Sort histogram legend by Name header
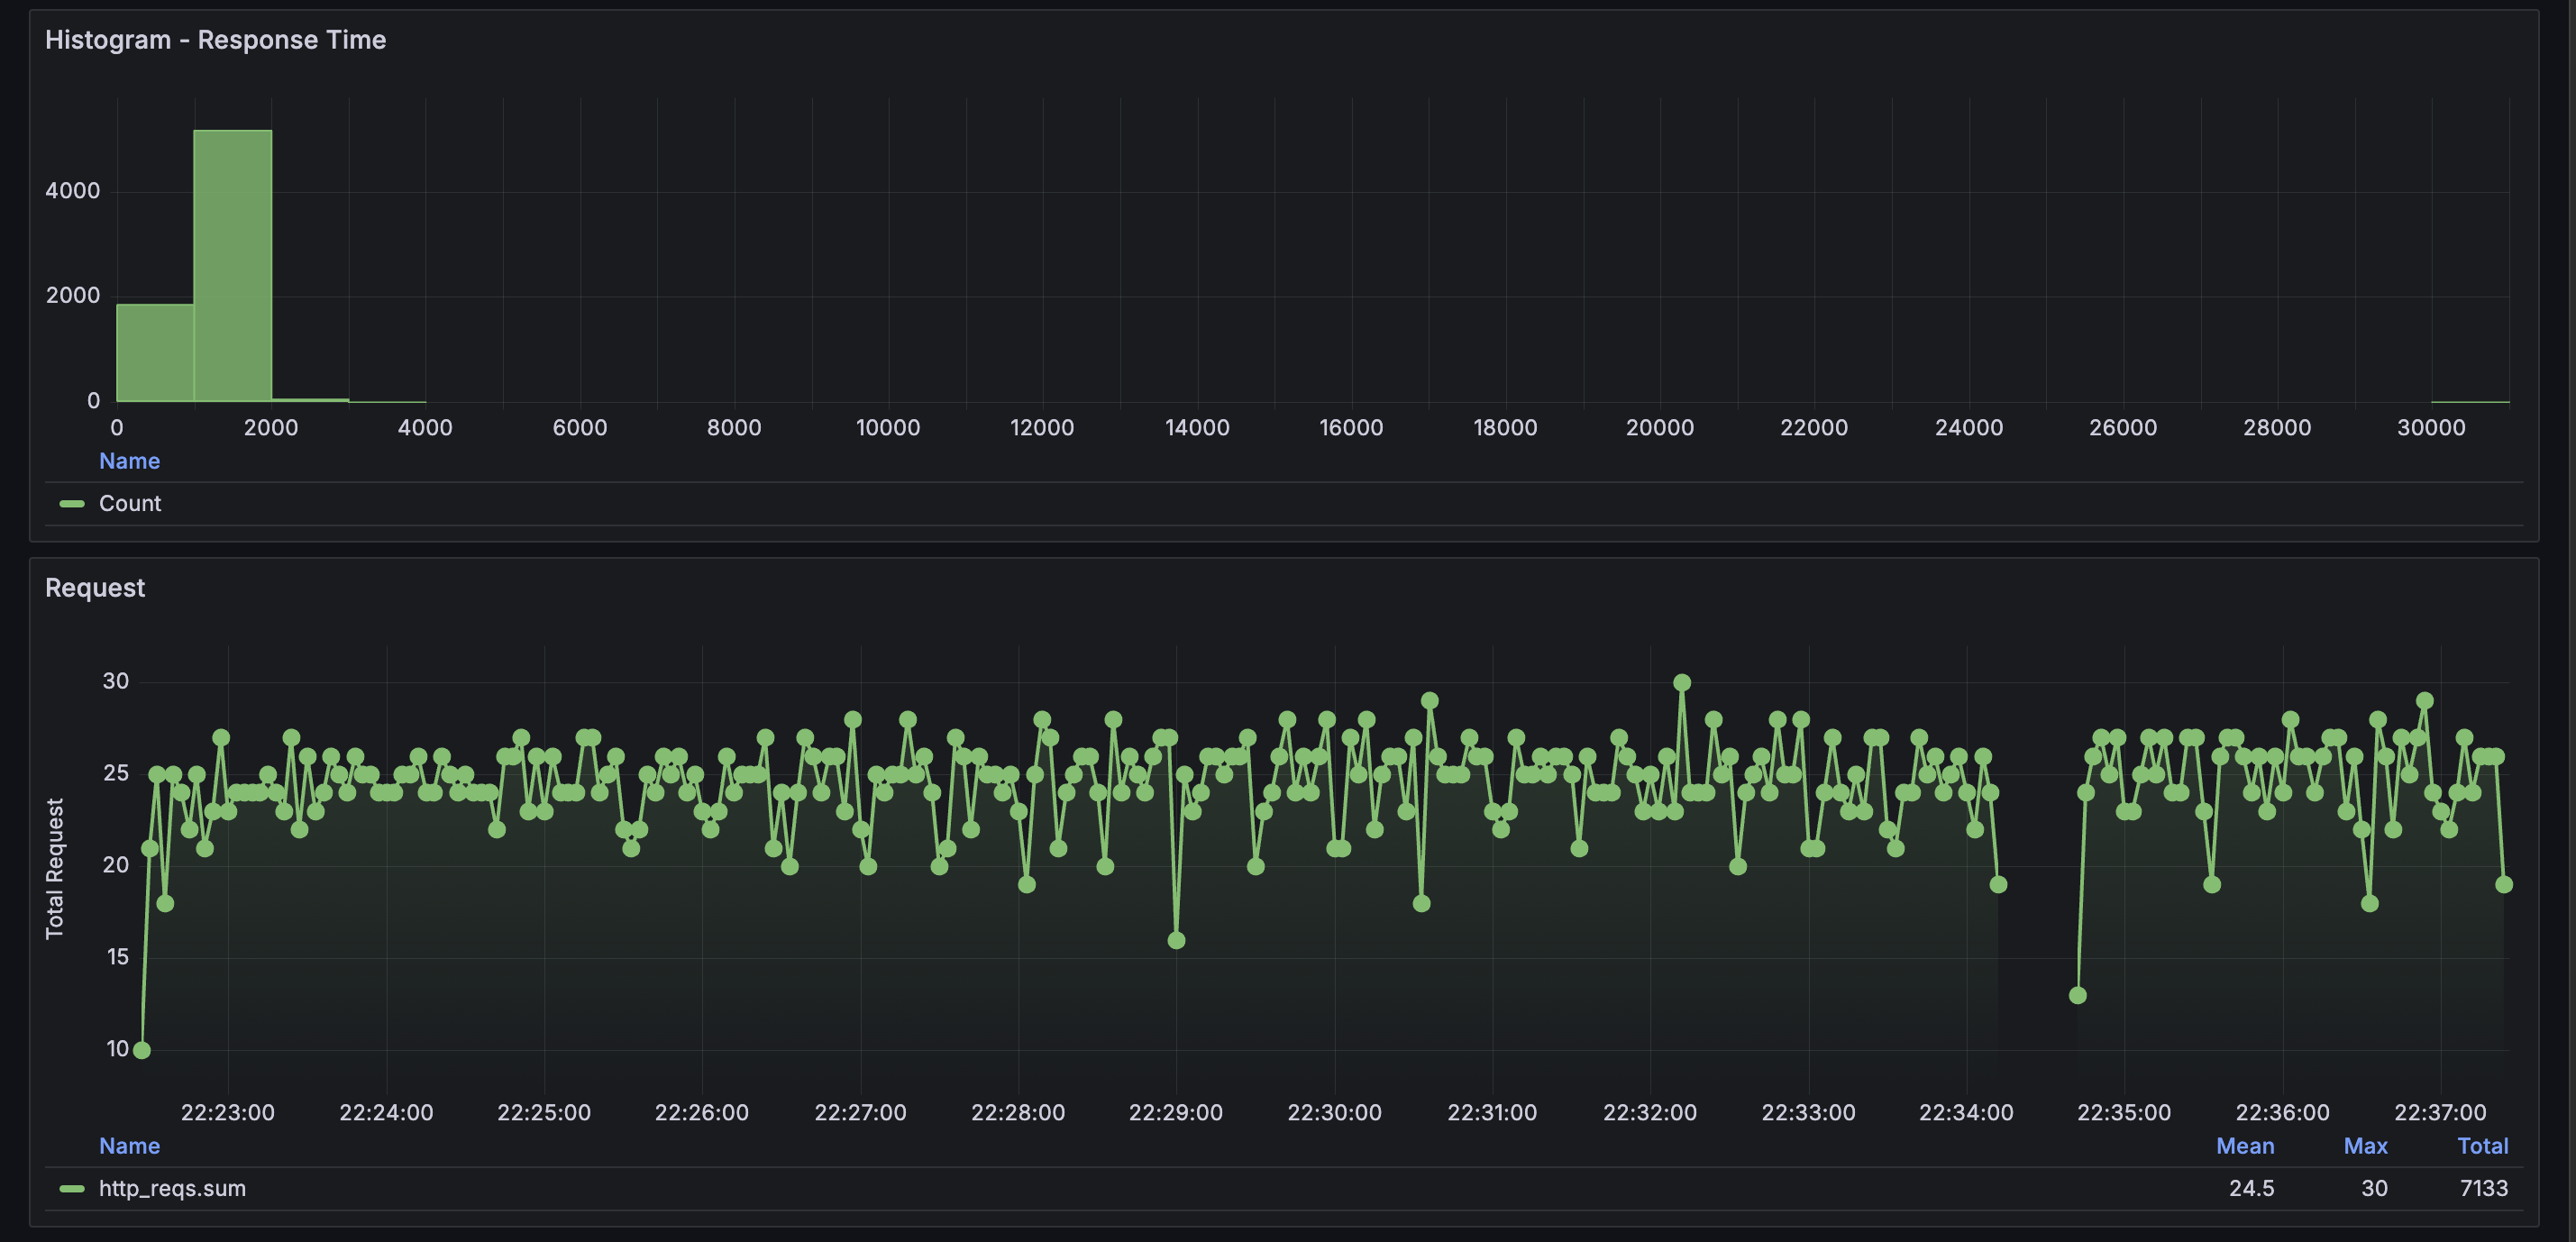The image size is (2576, 1242). tap(129, 461)
